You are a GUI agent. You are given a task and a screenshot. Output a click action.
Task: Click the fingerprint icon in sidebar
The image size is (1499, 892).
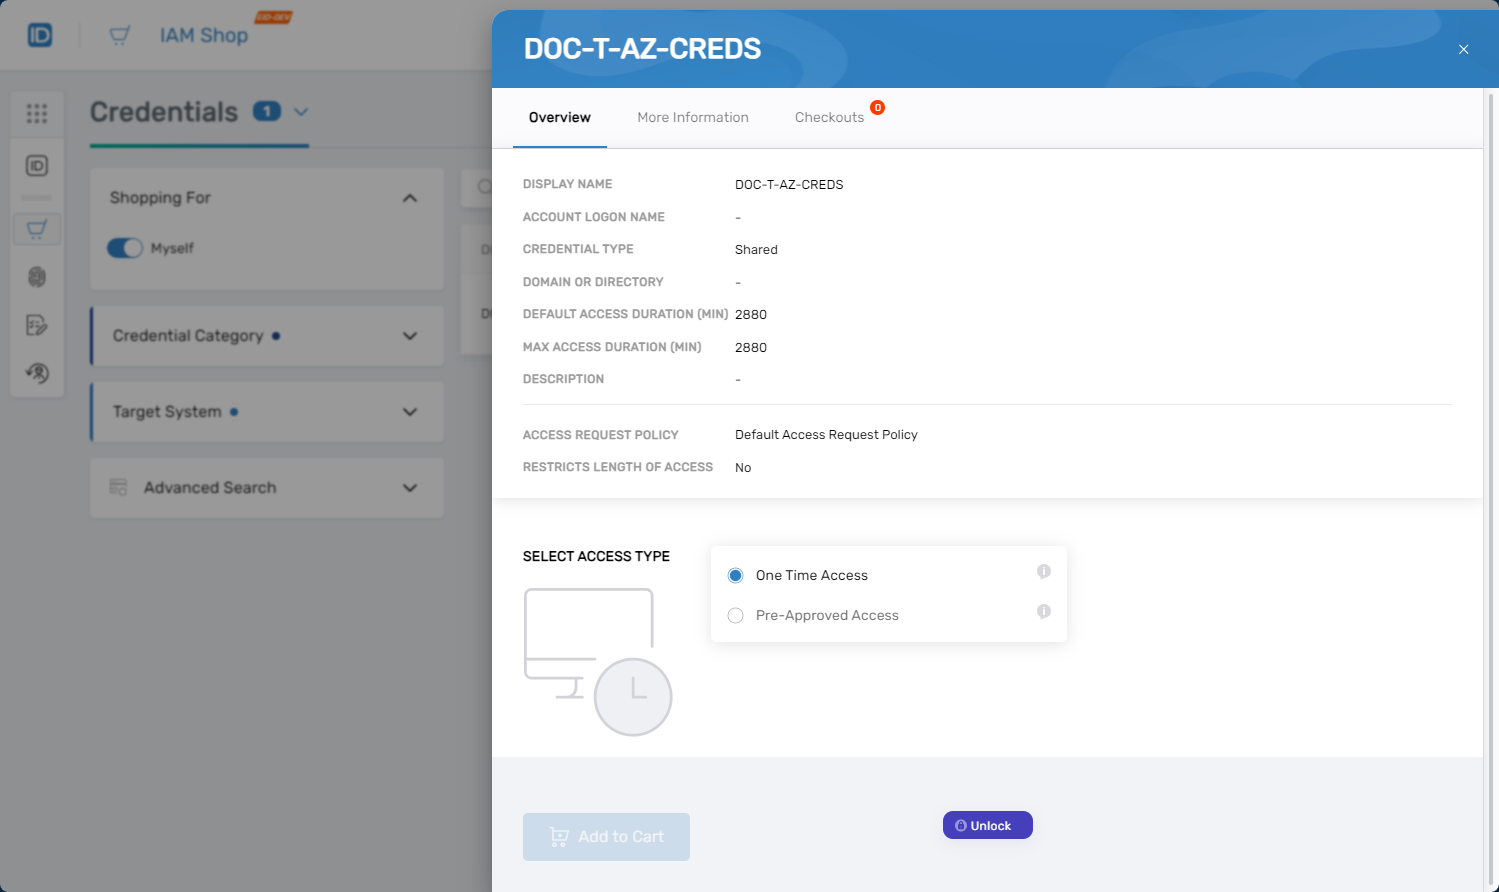tap(37, 277)
